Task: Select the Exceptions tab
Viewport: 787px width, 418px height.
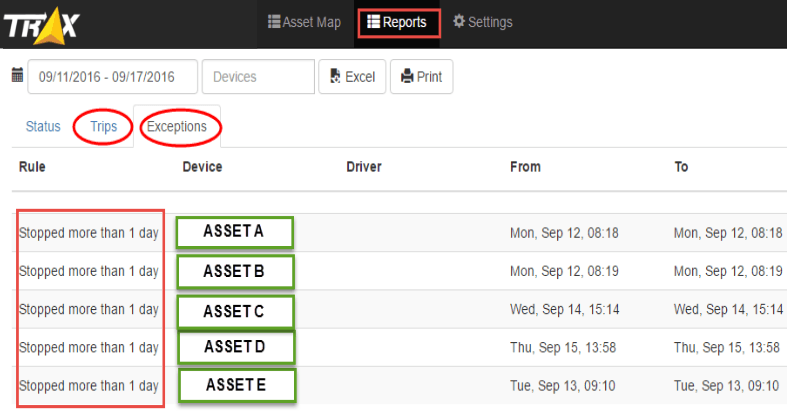Action: pos(177,126)
